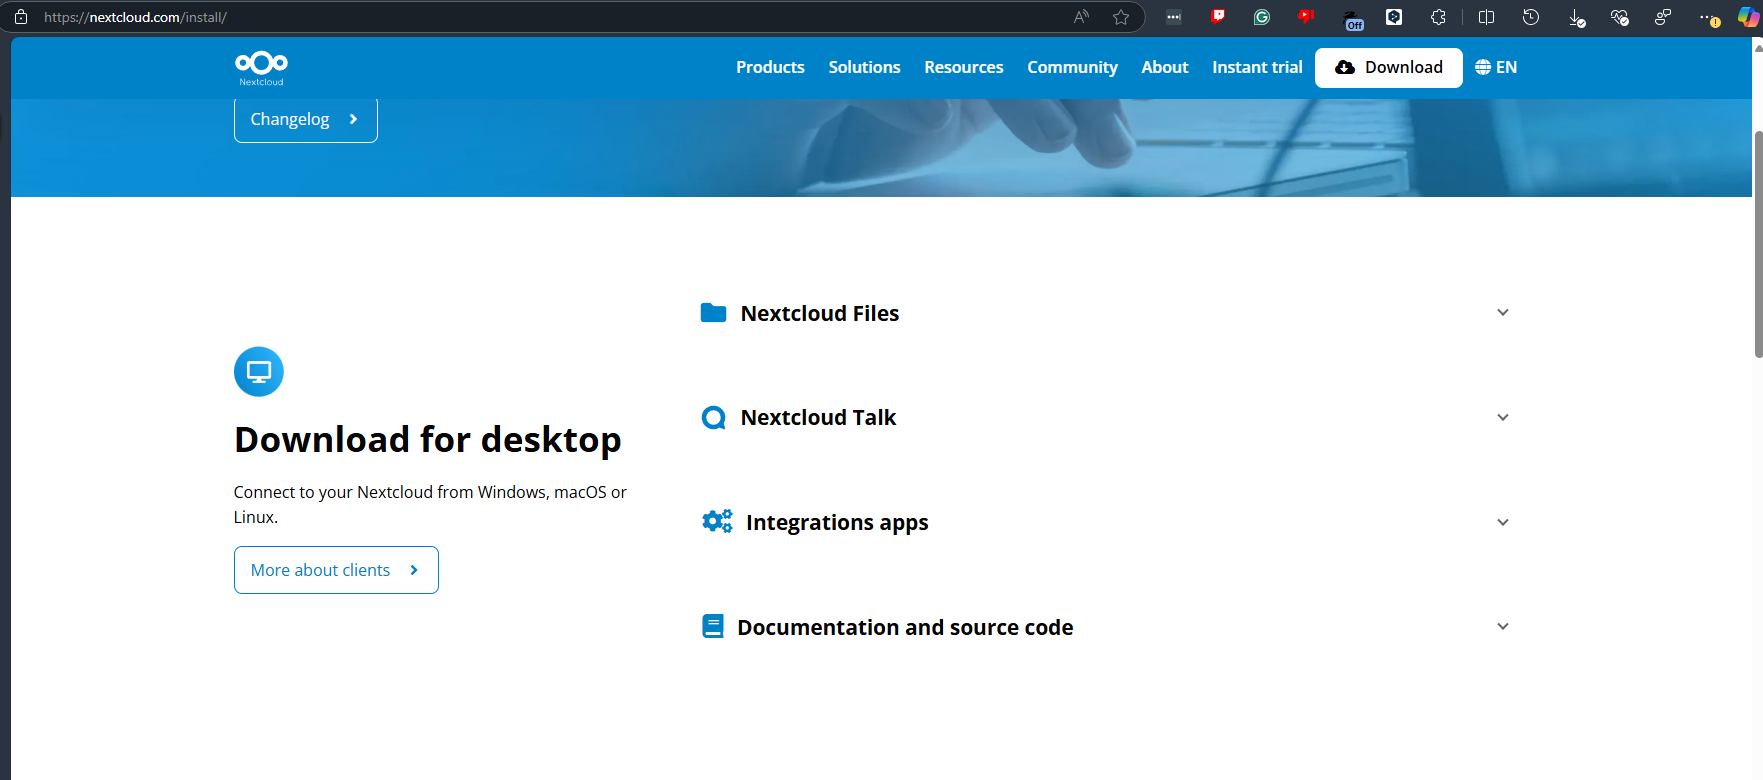Viewport: 1763px width, 780px height.
Task: Click the book icon beside Documentation and source code
Action: pos(713,627)
